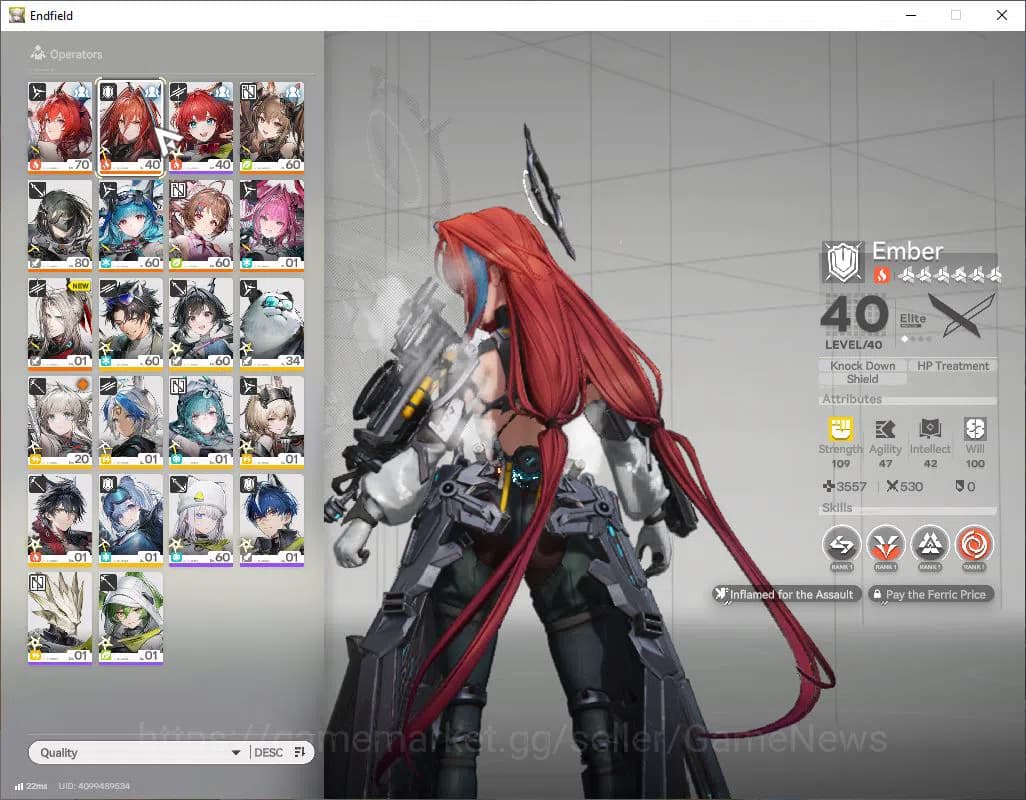Click the yellow Strength fist icon
The height and width of the screenshot is (800, 1026).
click(x=840, y=430)
